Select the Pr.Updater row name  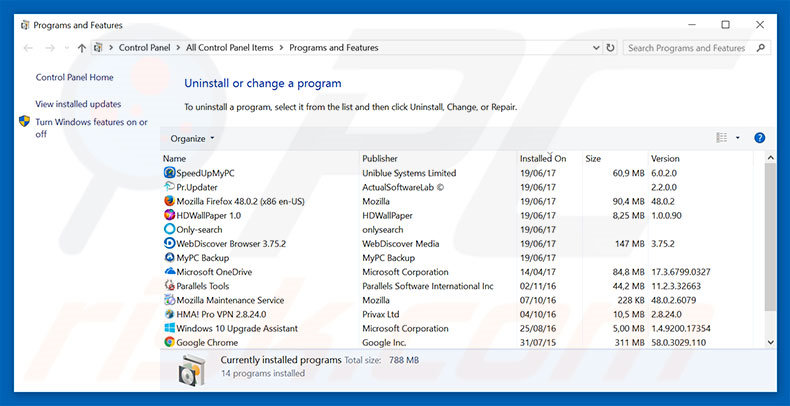[x=197, y=187]
